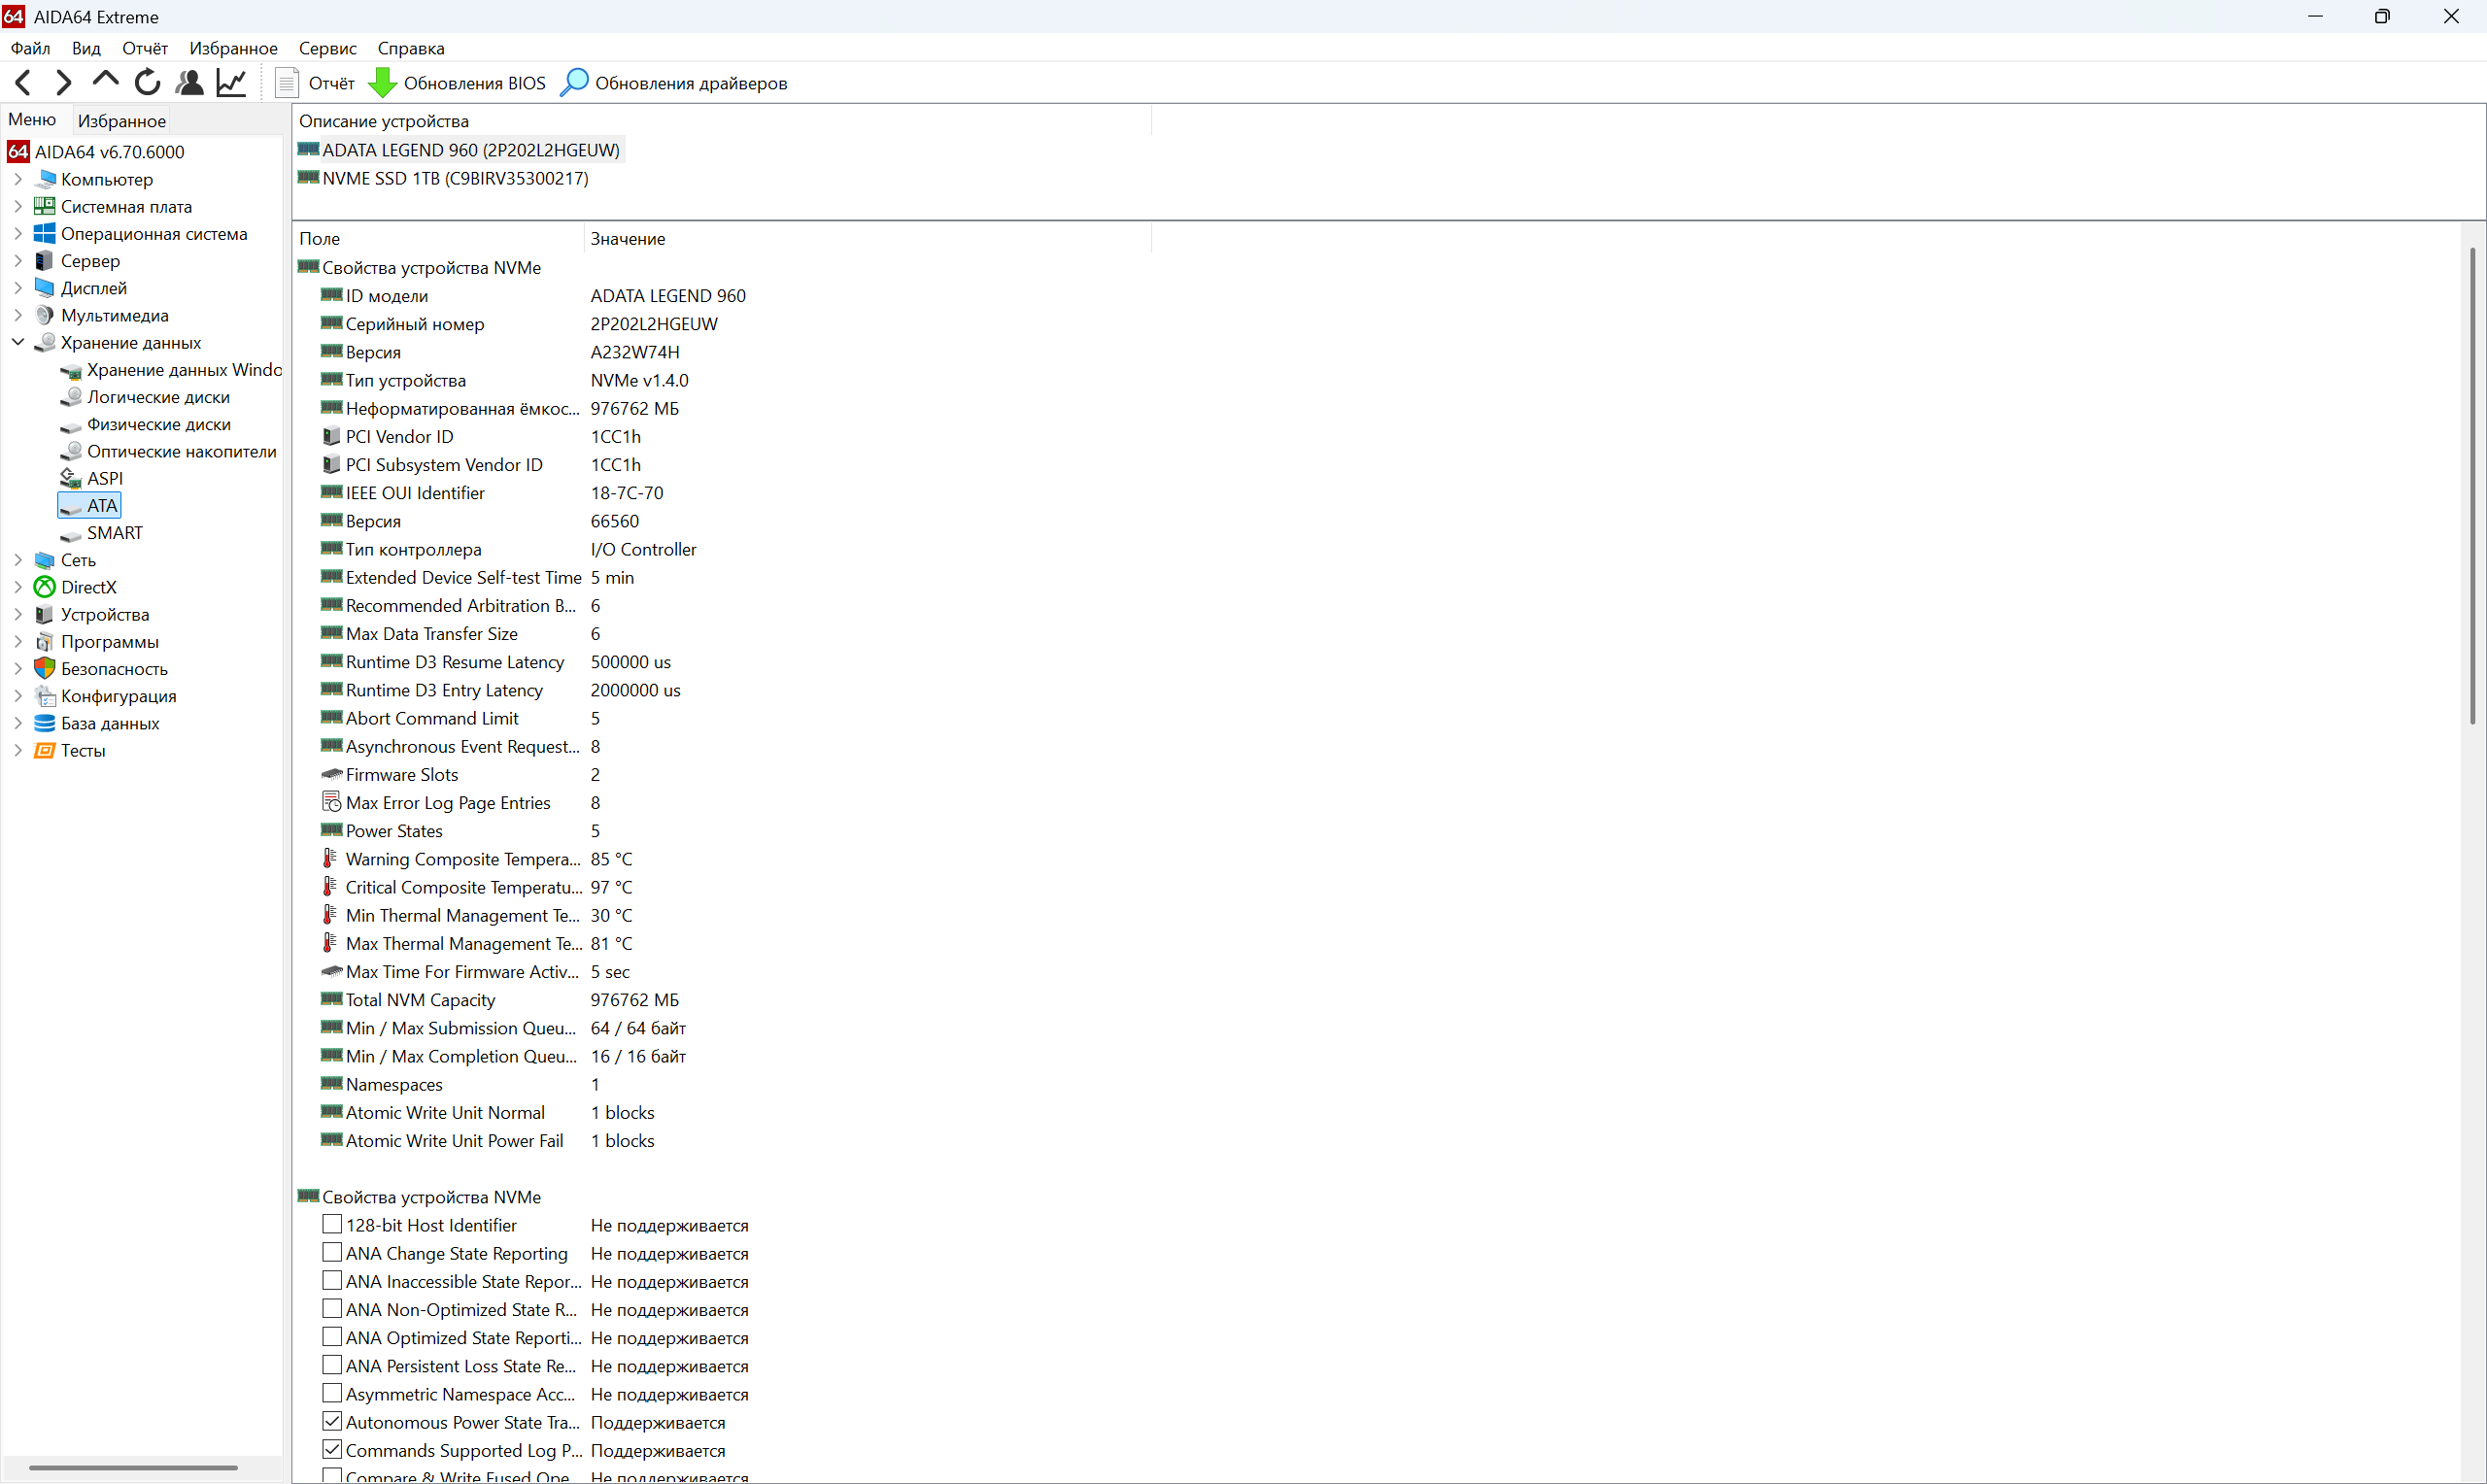Click the left panel horizontal scrollbar
The width and height of the screenshot is (2487, 1484).
coord(133,1468)
